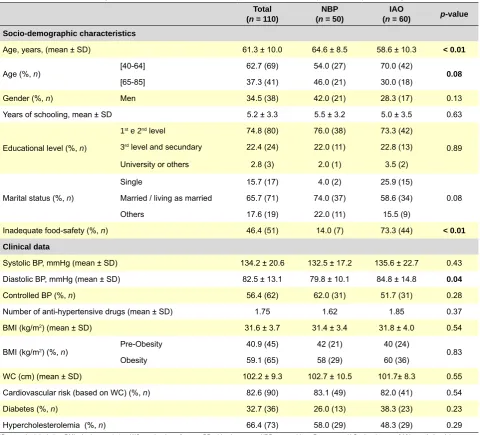Click the value '134.2 ± 20.6'

coord(262,263)
